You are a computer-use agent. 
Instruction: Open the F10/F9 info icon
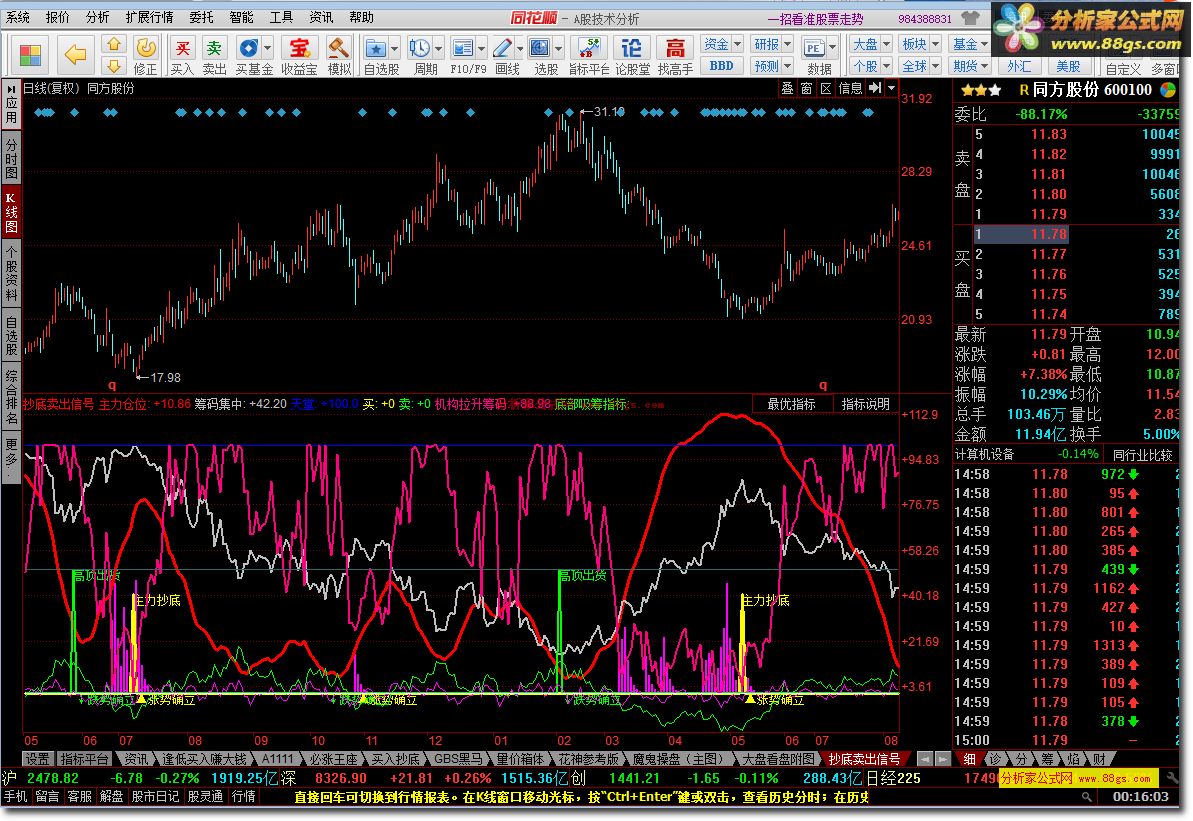tap(463, 48)
